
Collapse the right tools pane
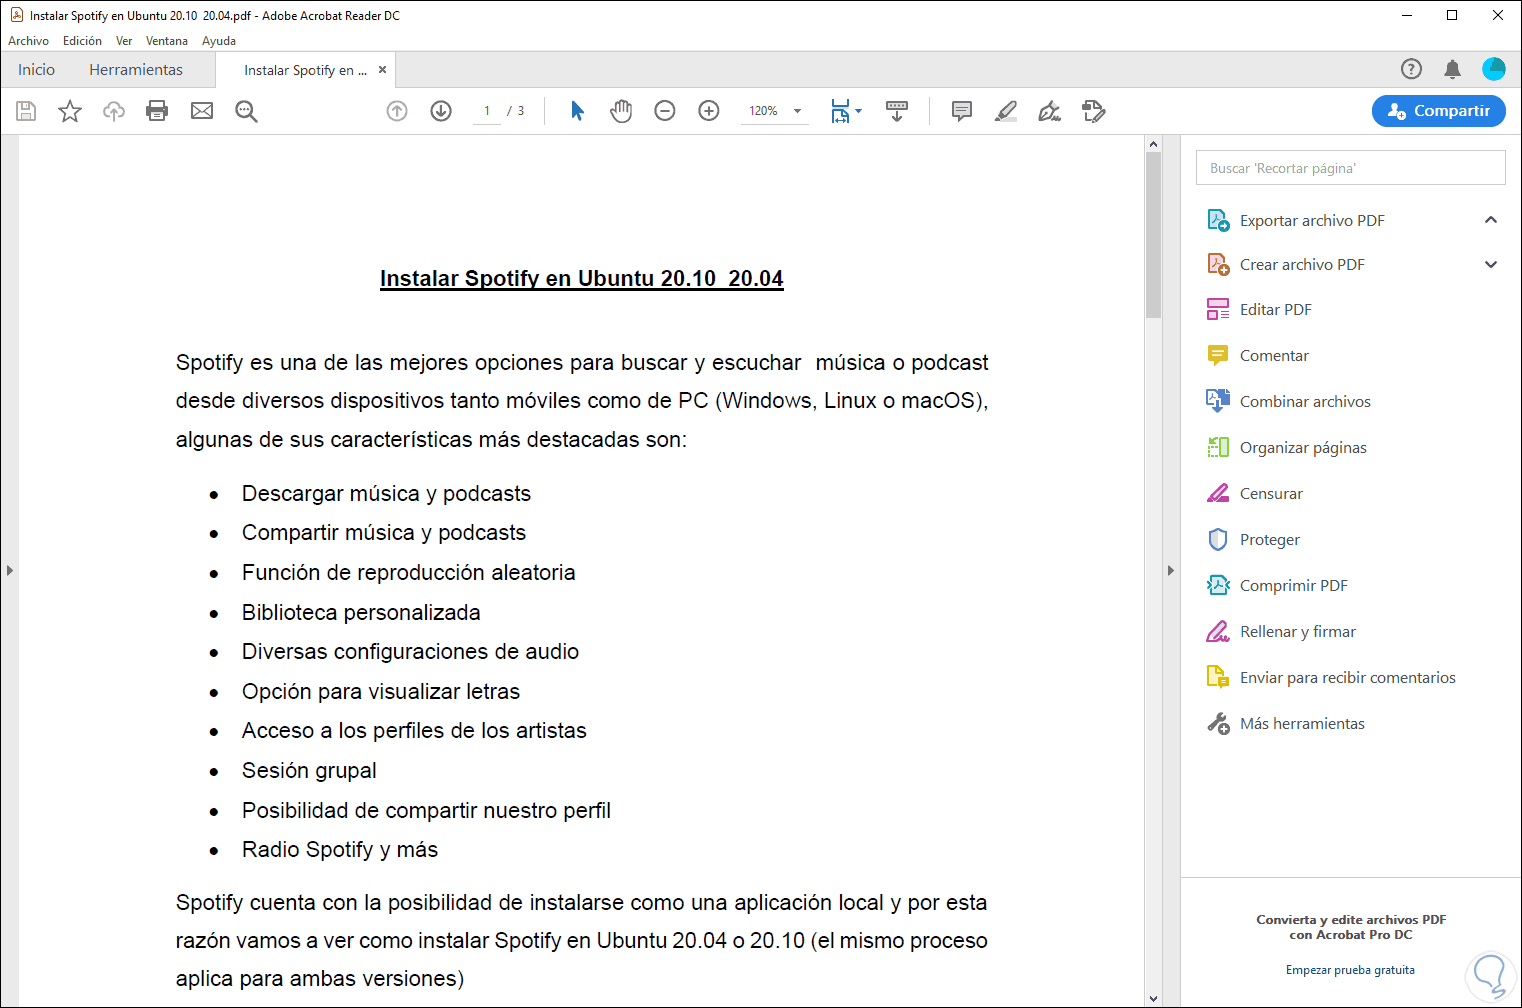click(1171, 571)
